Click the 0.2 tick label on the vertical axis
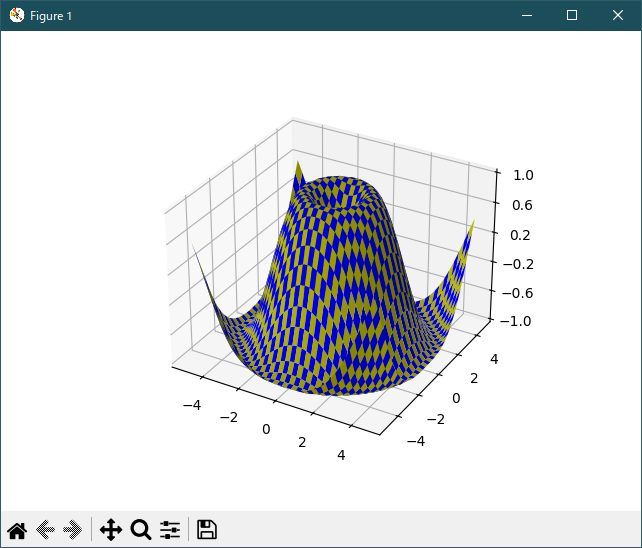This screenshot has width=642, height=548. click(522, 234)
